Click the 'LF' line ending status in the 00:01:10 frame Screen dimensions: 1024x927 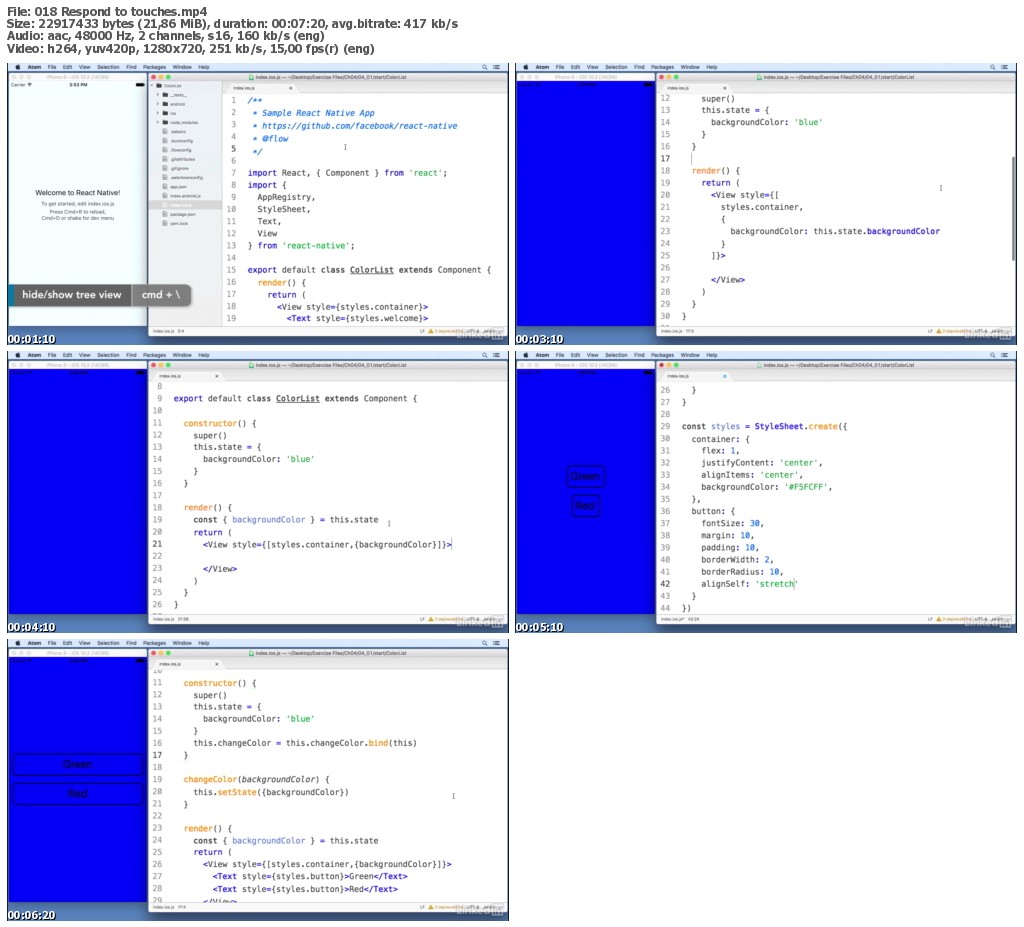pos(421,331)
